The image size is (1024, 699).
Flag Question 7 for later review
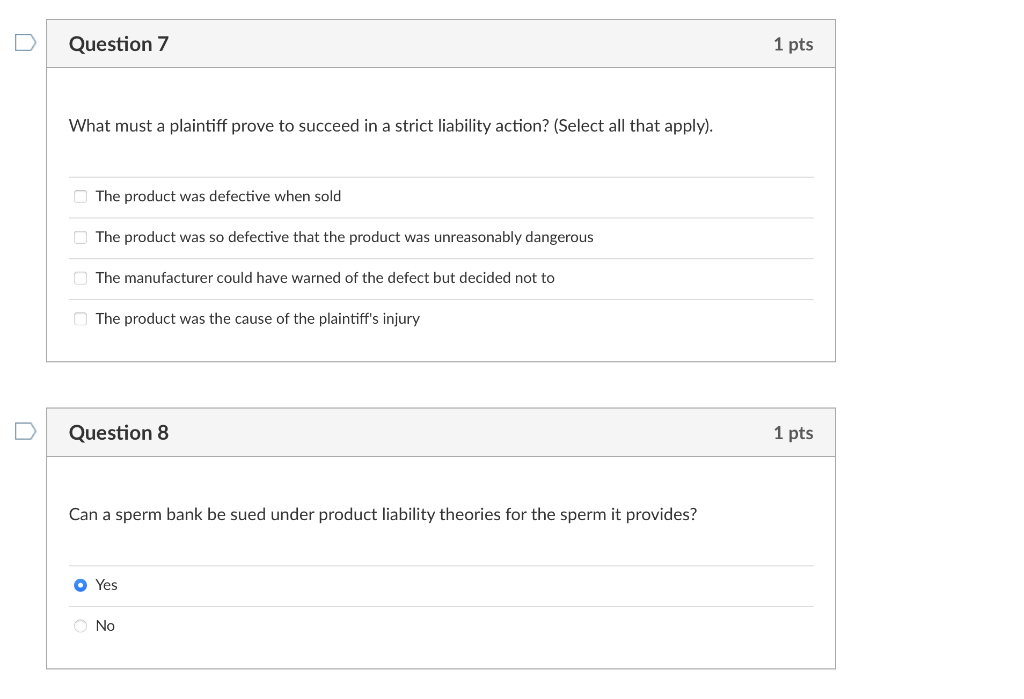click(23, 42)
